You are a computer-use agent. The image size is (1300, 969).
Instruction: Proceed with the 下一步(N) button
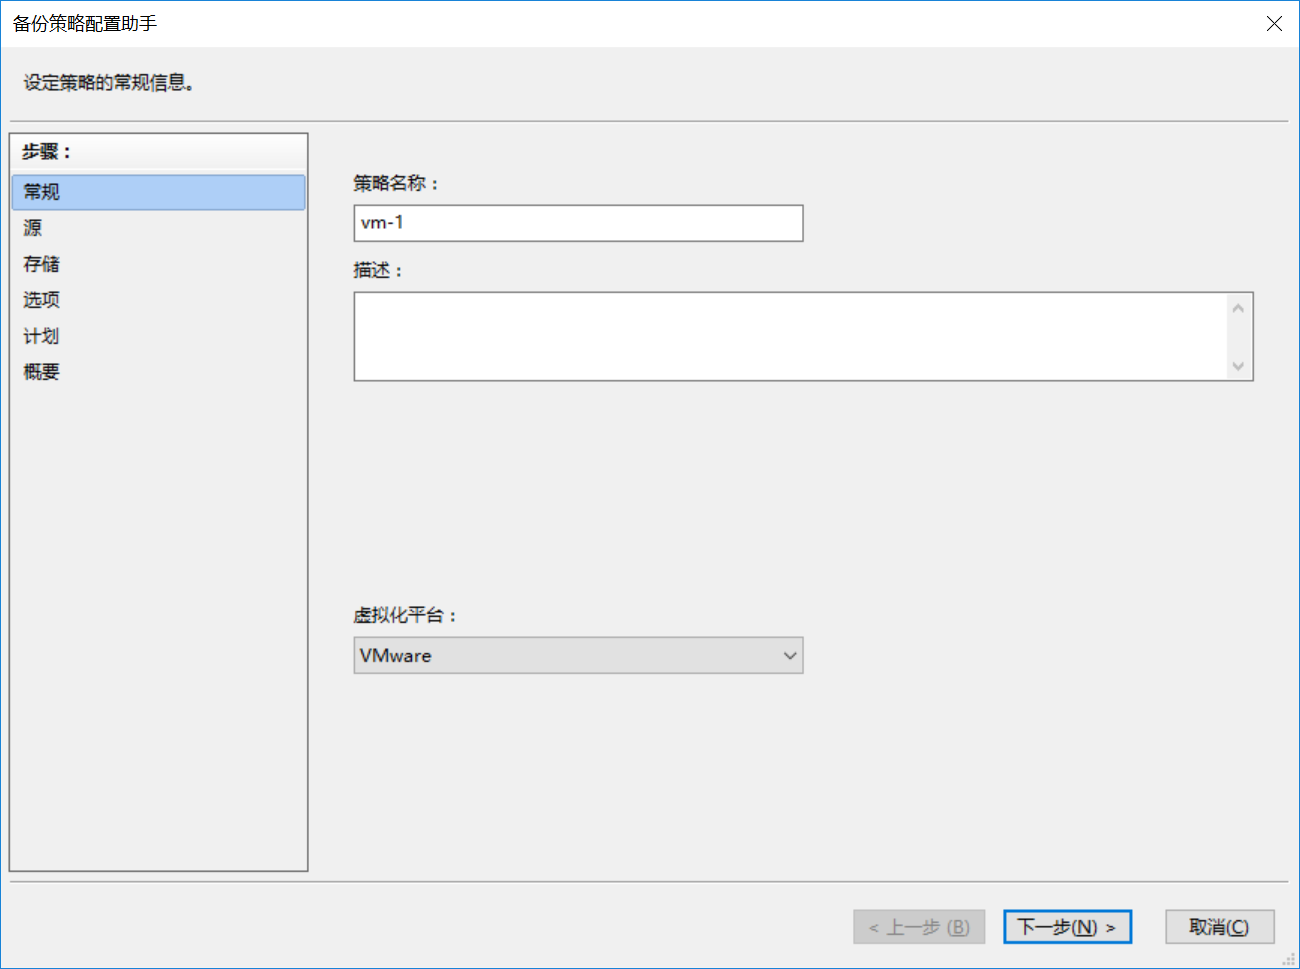coord(1067,927)
